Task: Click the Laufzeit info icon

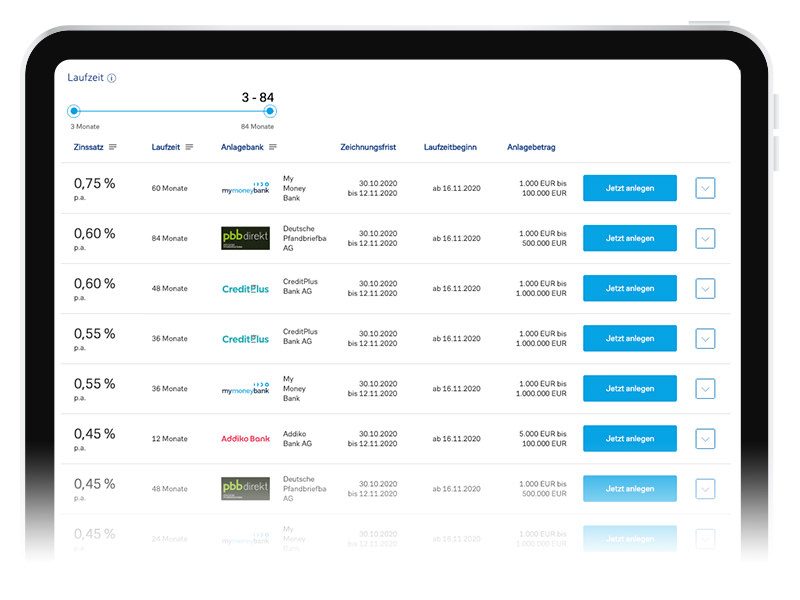Action: click(112, 78)
